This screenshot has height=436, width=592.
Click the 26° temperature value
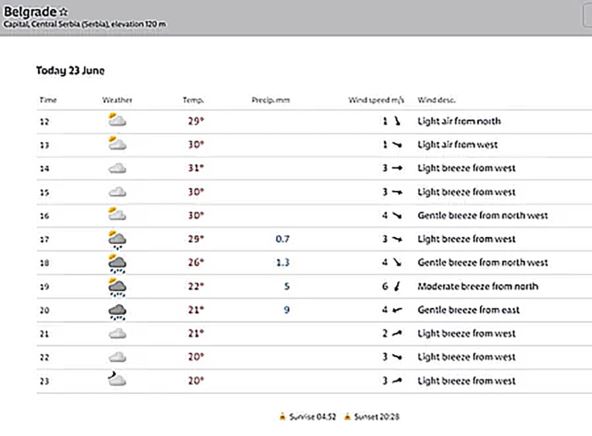pyautogui.click(x=196, y=262)
